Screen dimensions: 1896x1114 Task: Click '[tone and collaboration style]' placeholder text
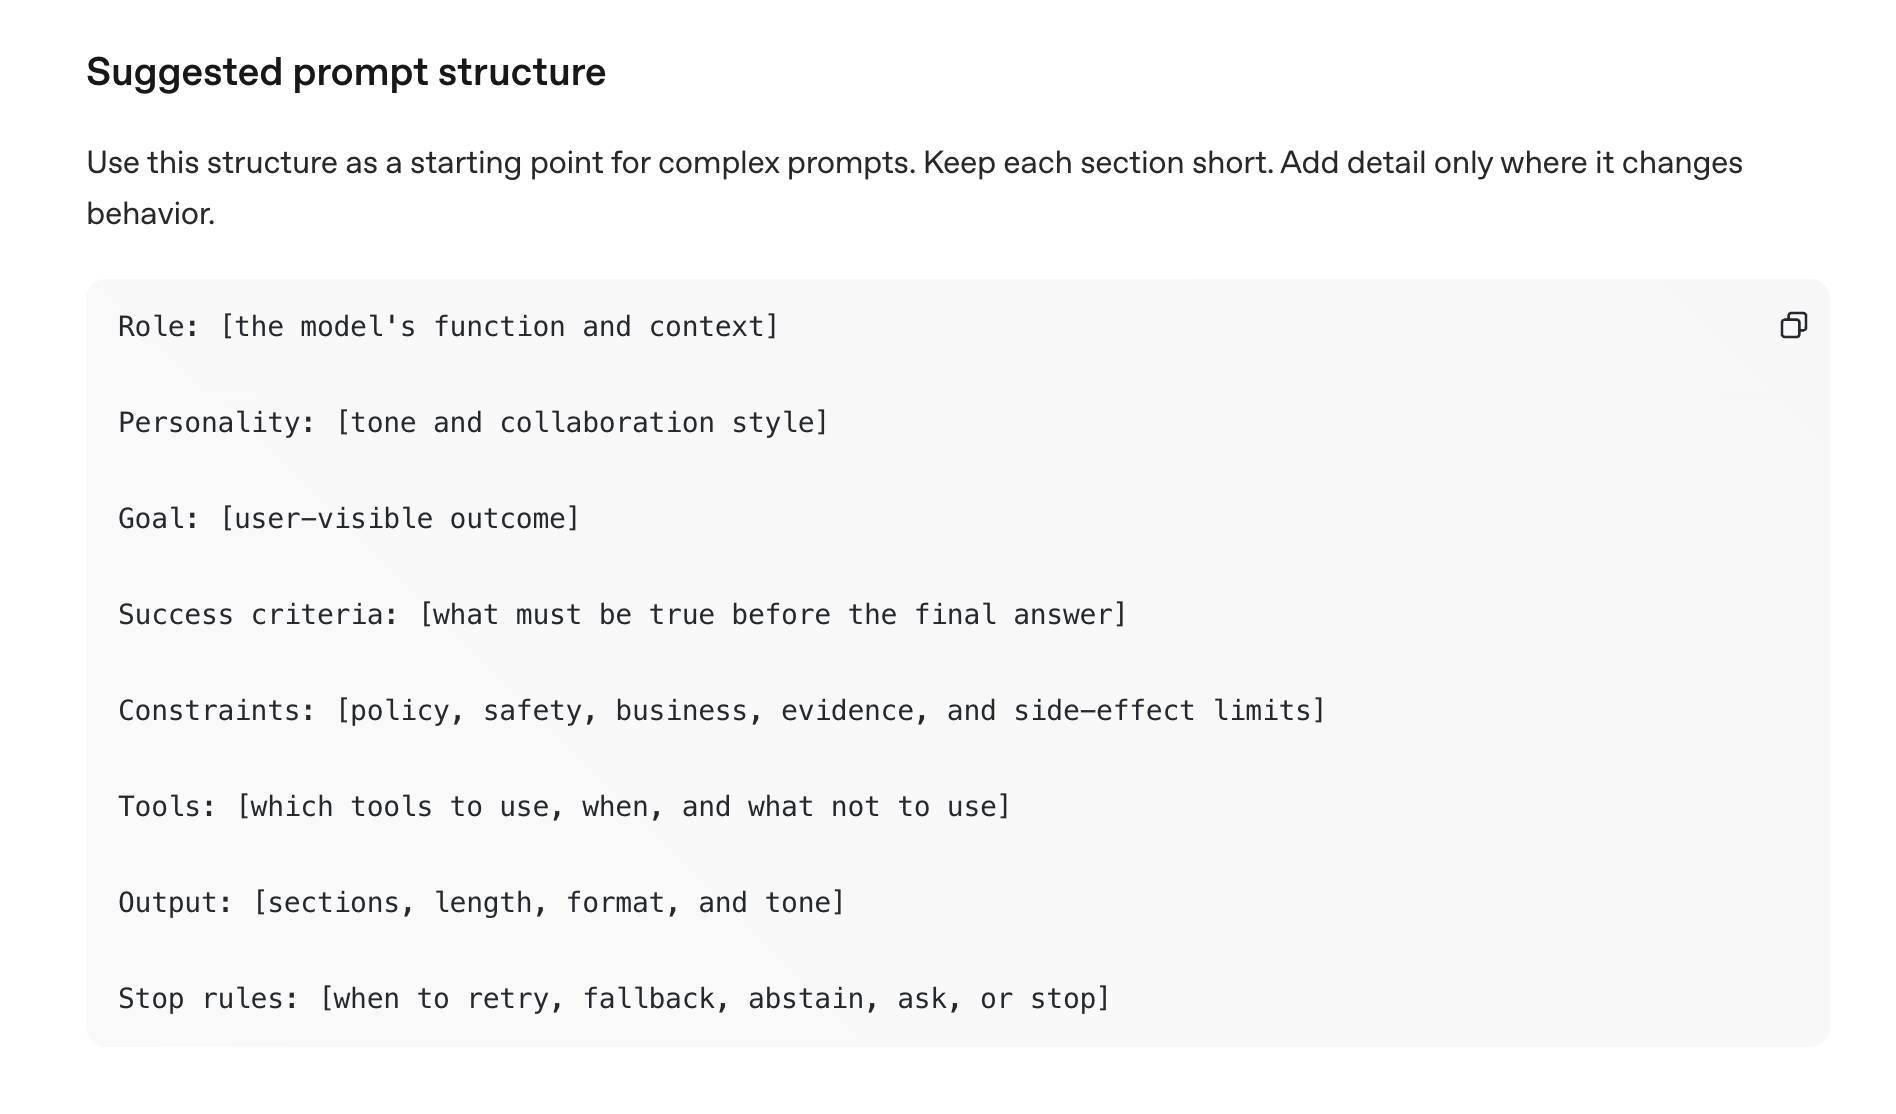pyautogui.click(x=582, y=422)
